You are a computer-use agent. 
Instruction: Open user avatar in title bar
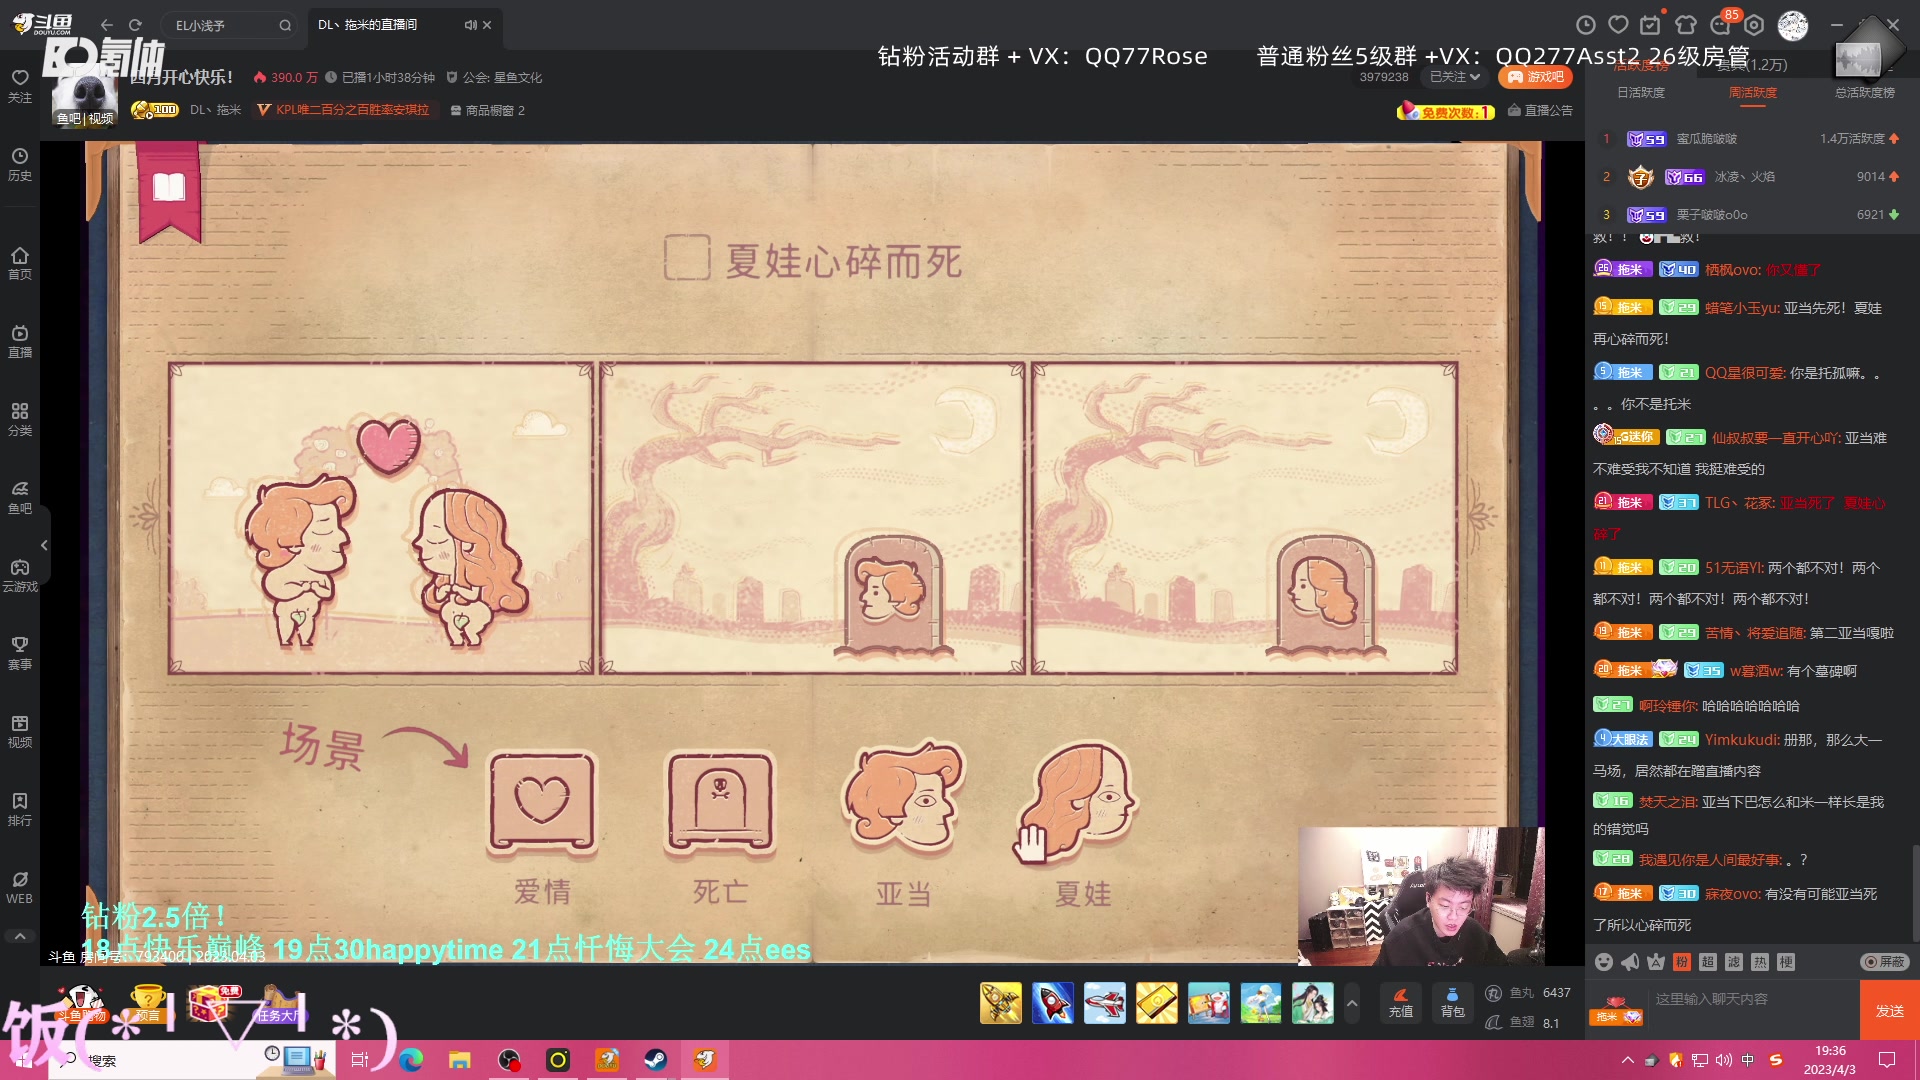1792,25
